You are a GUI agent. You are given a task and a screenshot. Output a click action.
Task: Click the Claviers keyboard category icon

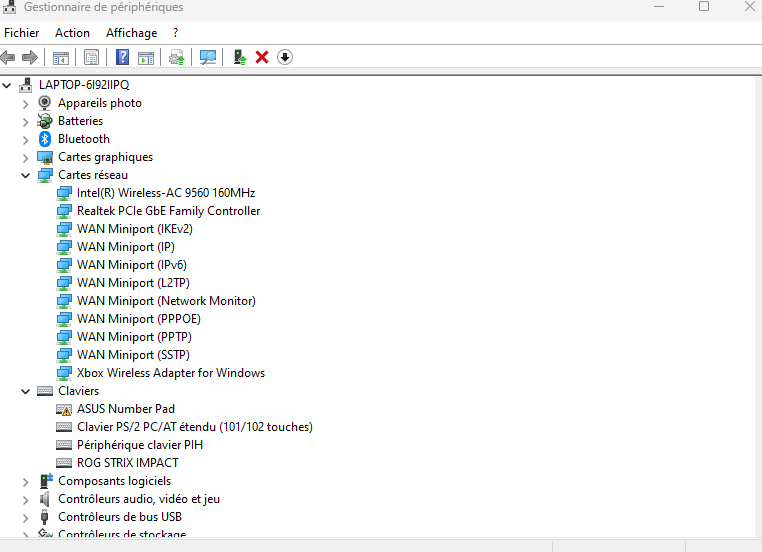[45, 391]
